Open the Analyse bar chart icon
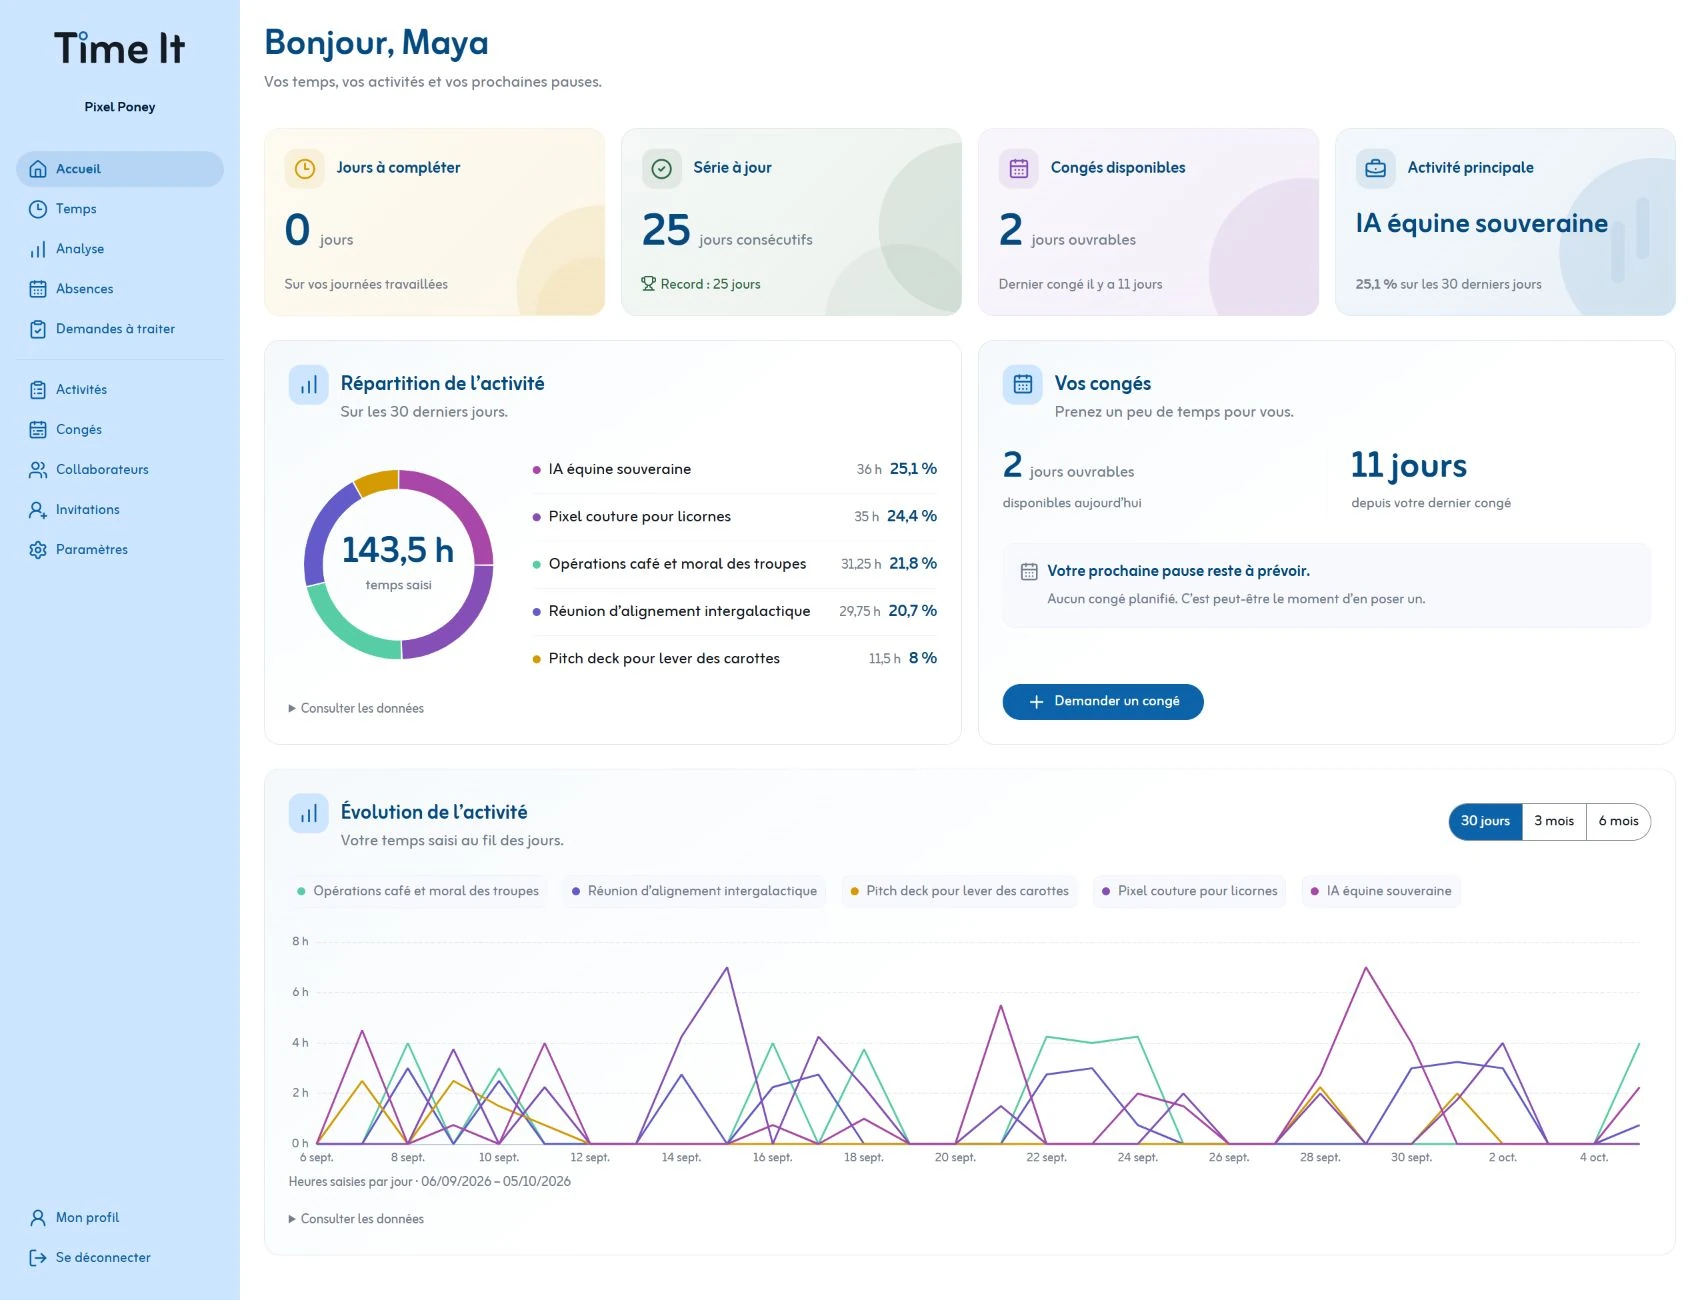1700x1300 pixels. [x=38, y=249]
